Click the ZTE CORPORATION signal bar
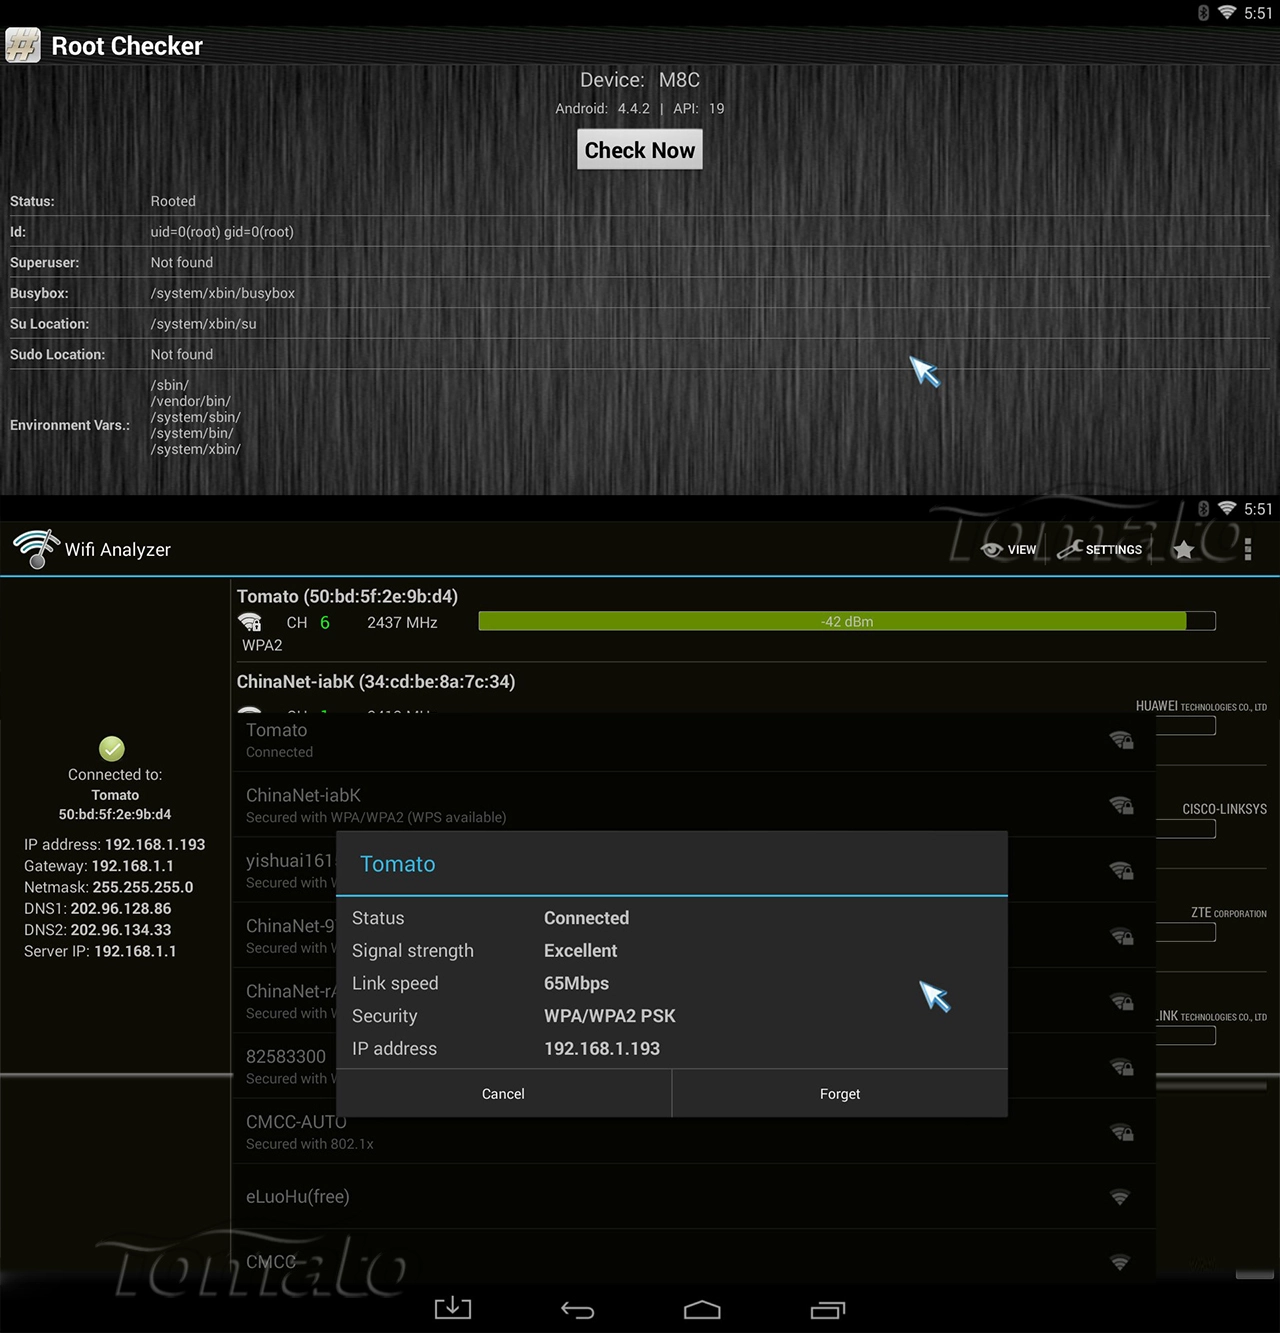Screen dimensions: 1280x1333 coord(1186,932)
